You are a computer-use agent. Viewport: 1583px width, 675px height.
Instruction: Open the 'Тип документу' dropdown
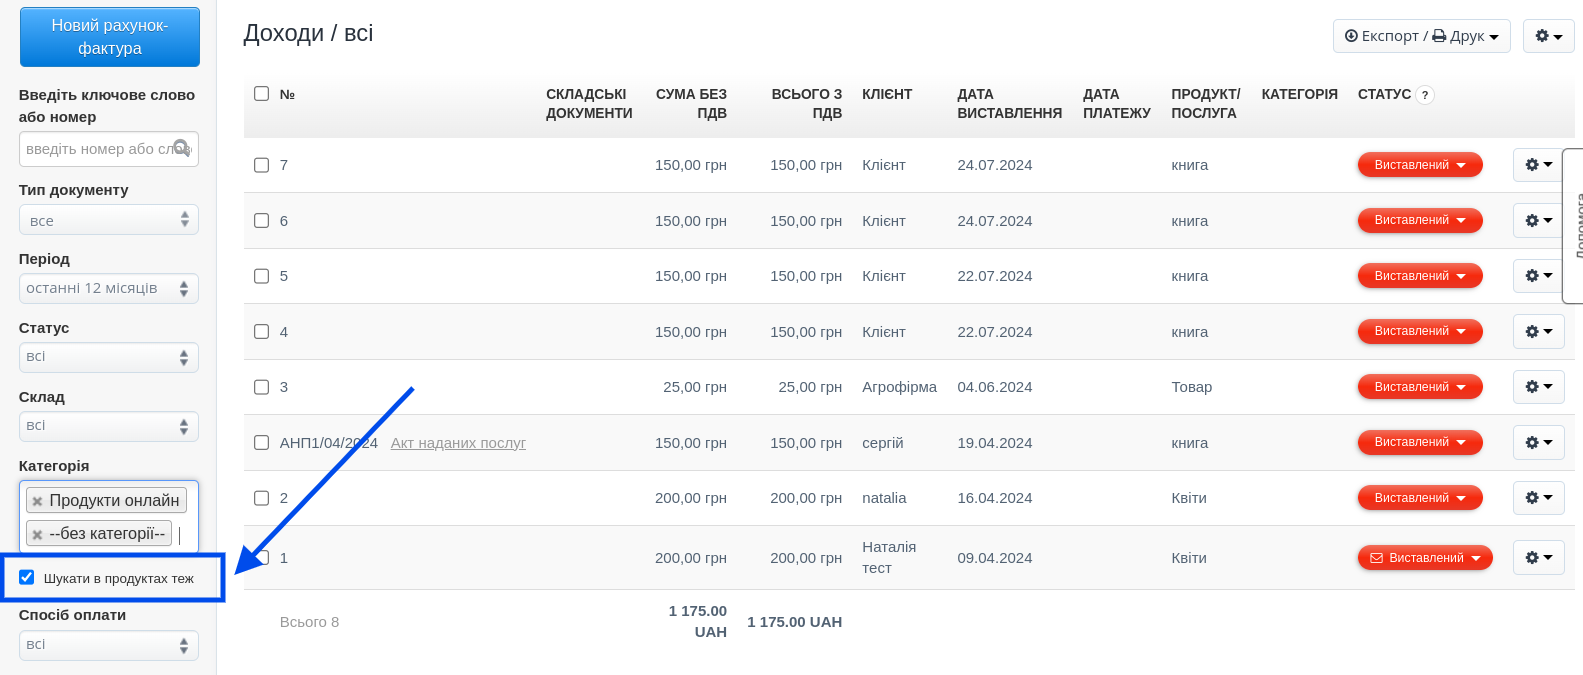[109, 220]
